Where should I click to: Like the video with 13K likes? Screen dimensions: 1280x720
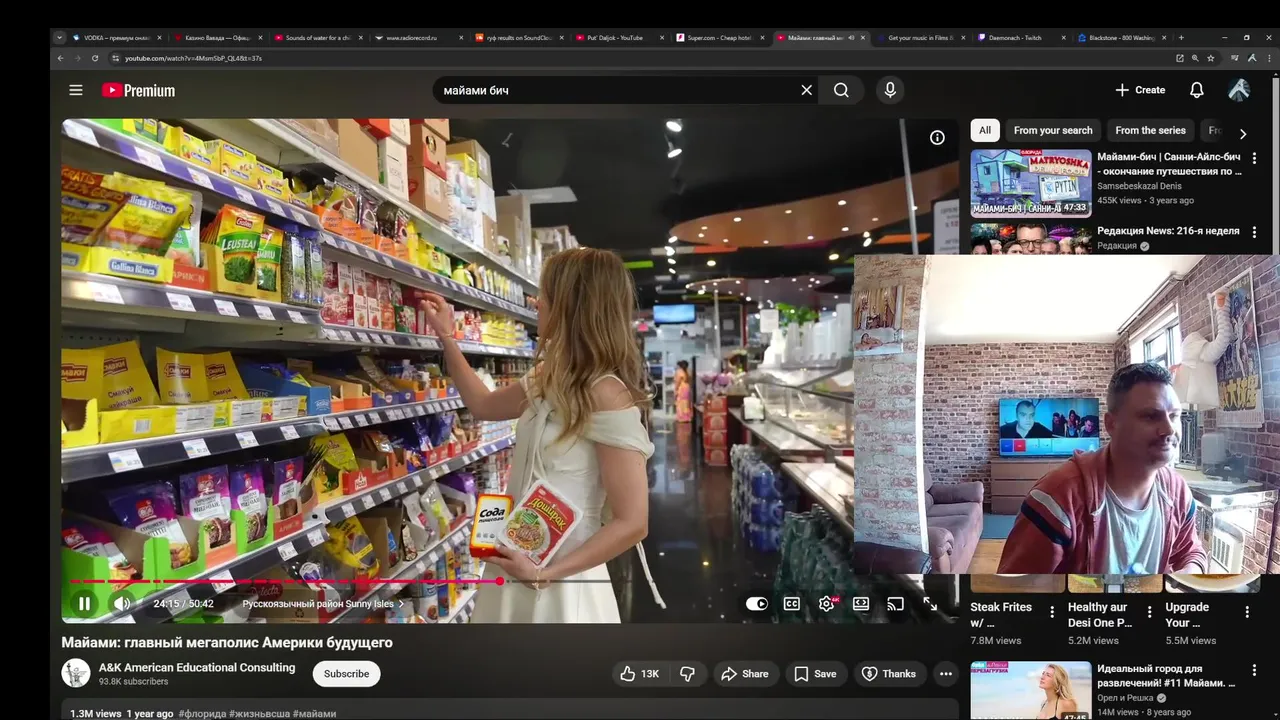pyautogui.click(x=639, y=674)
